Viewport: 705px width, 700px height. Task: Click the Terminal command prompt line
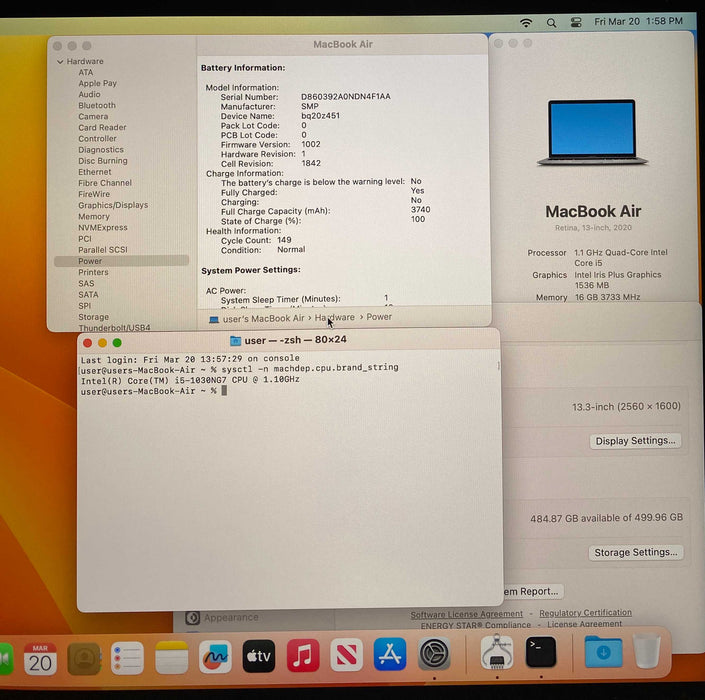pyautogui.click(x=153, y=391)
